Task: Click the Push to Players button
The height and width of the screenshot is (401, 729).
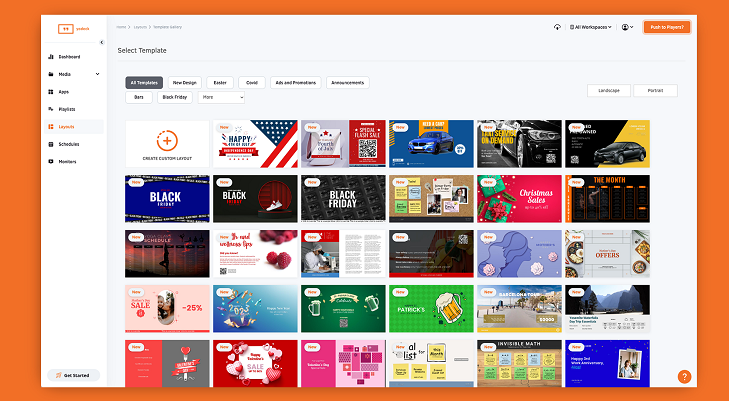Action: (x=667, y=27)
